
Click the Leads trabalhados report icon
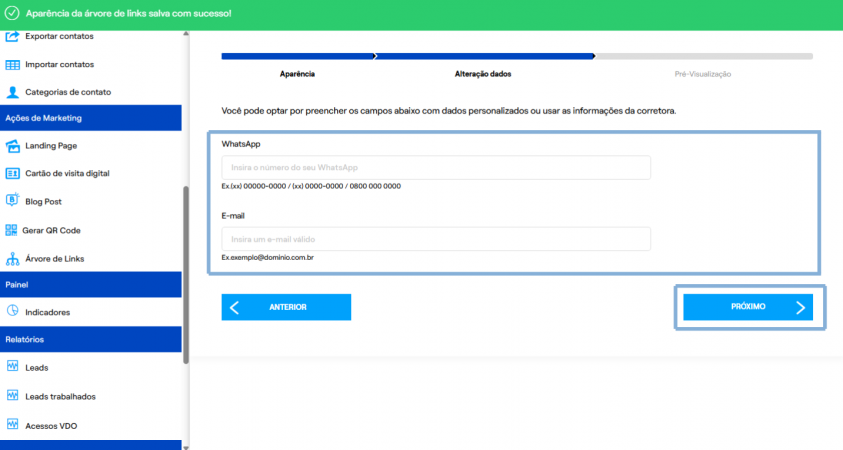point(12,395)
